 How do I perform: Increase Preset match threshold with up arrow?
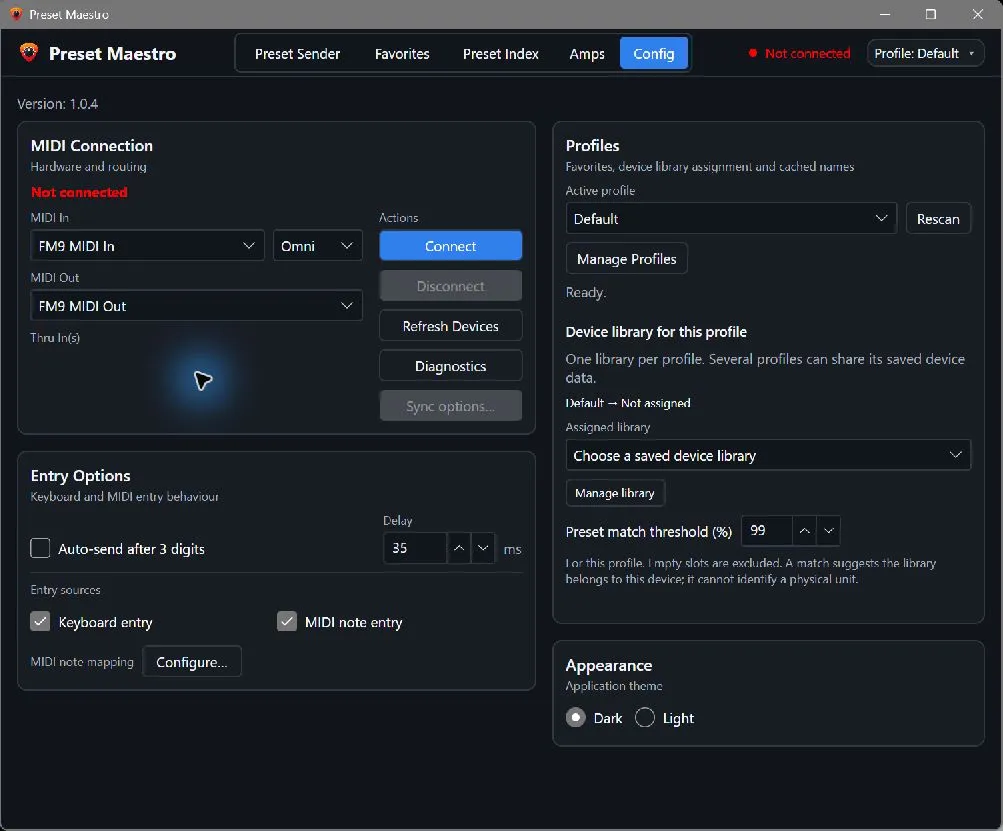pos(804,531)
